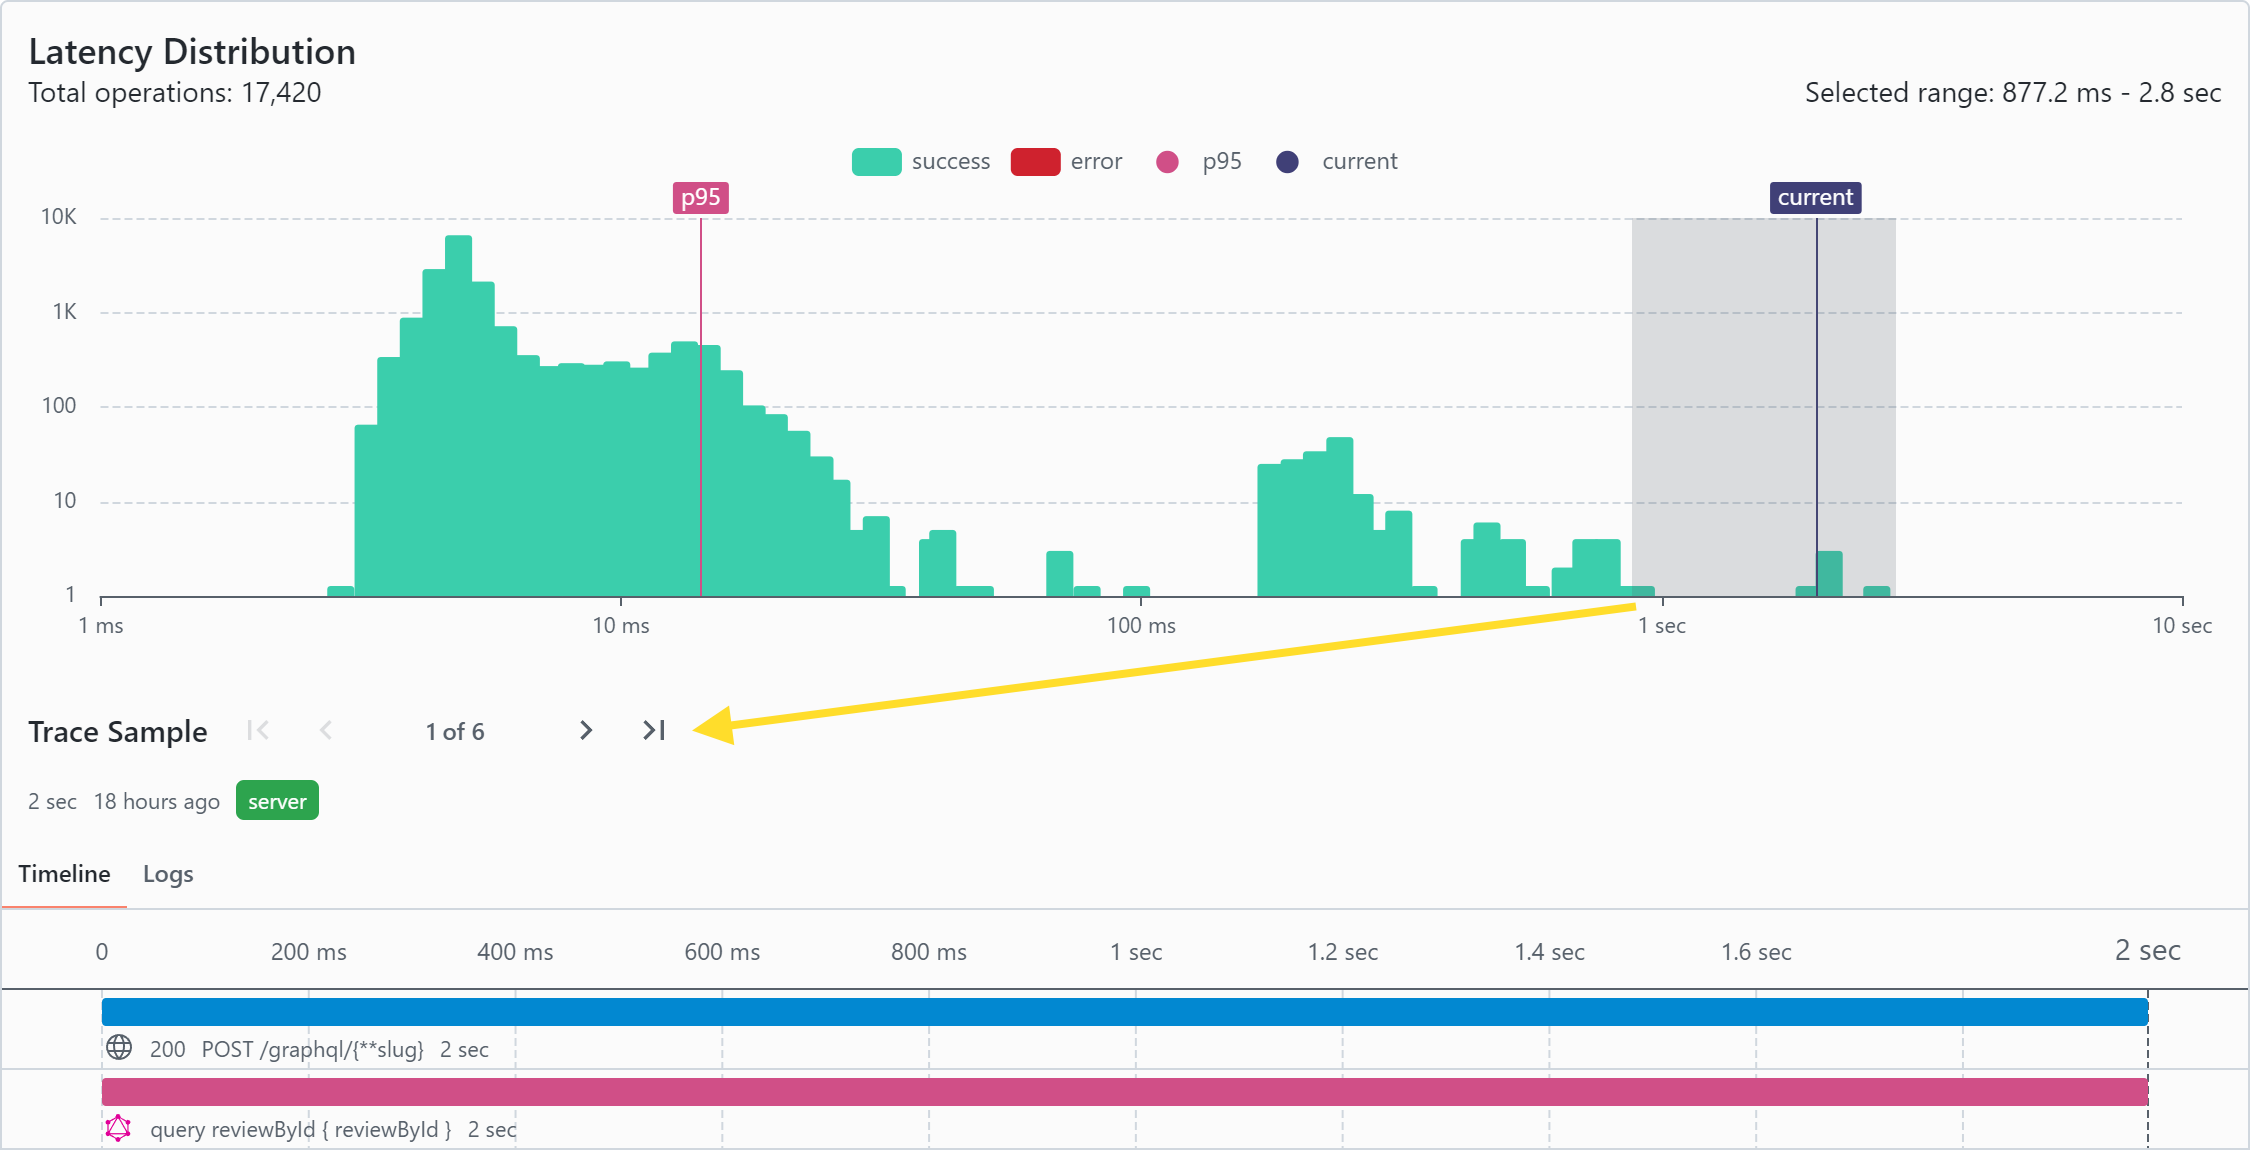2250x1150 pixels.
Task: Click the current marker label on chart
Action: pos(1815,198)
